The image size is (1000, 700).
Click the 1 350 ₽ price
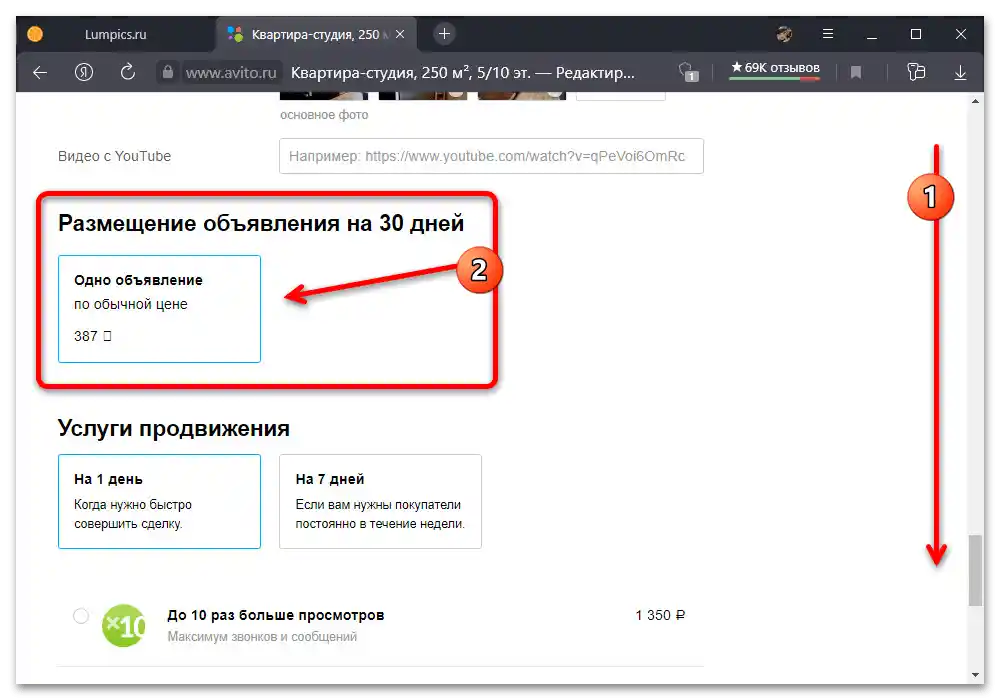[x=660, y=615]
